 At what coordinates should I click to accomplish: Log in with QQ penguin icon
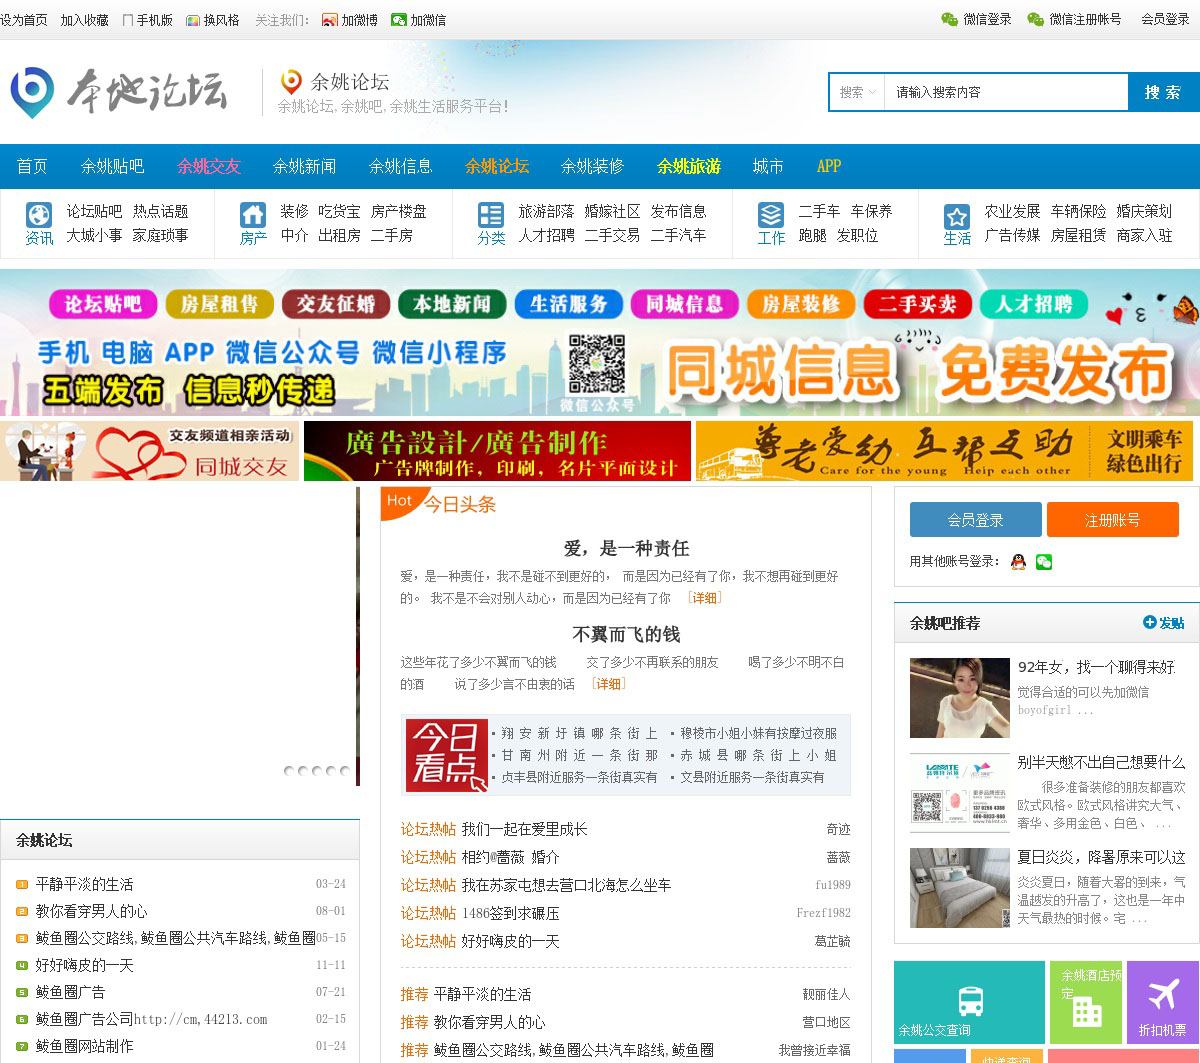pyautogui.click(x=1018, y=562)
